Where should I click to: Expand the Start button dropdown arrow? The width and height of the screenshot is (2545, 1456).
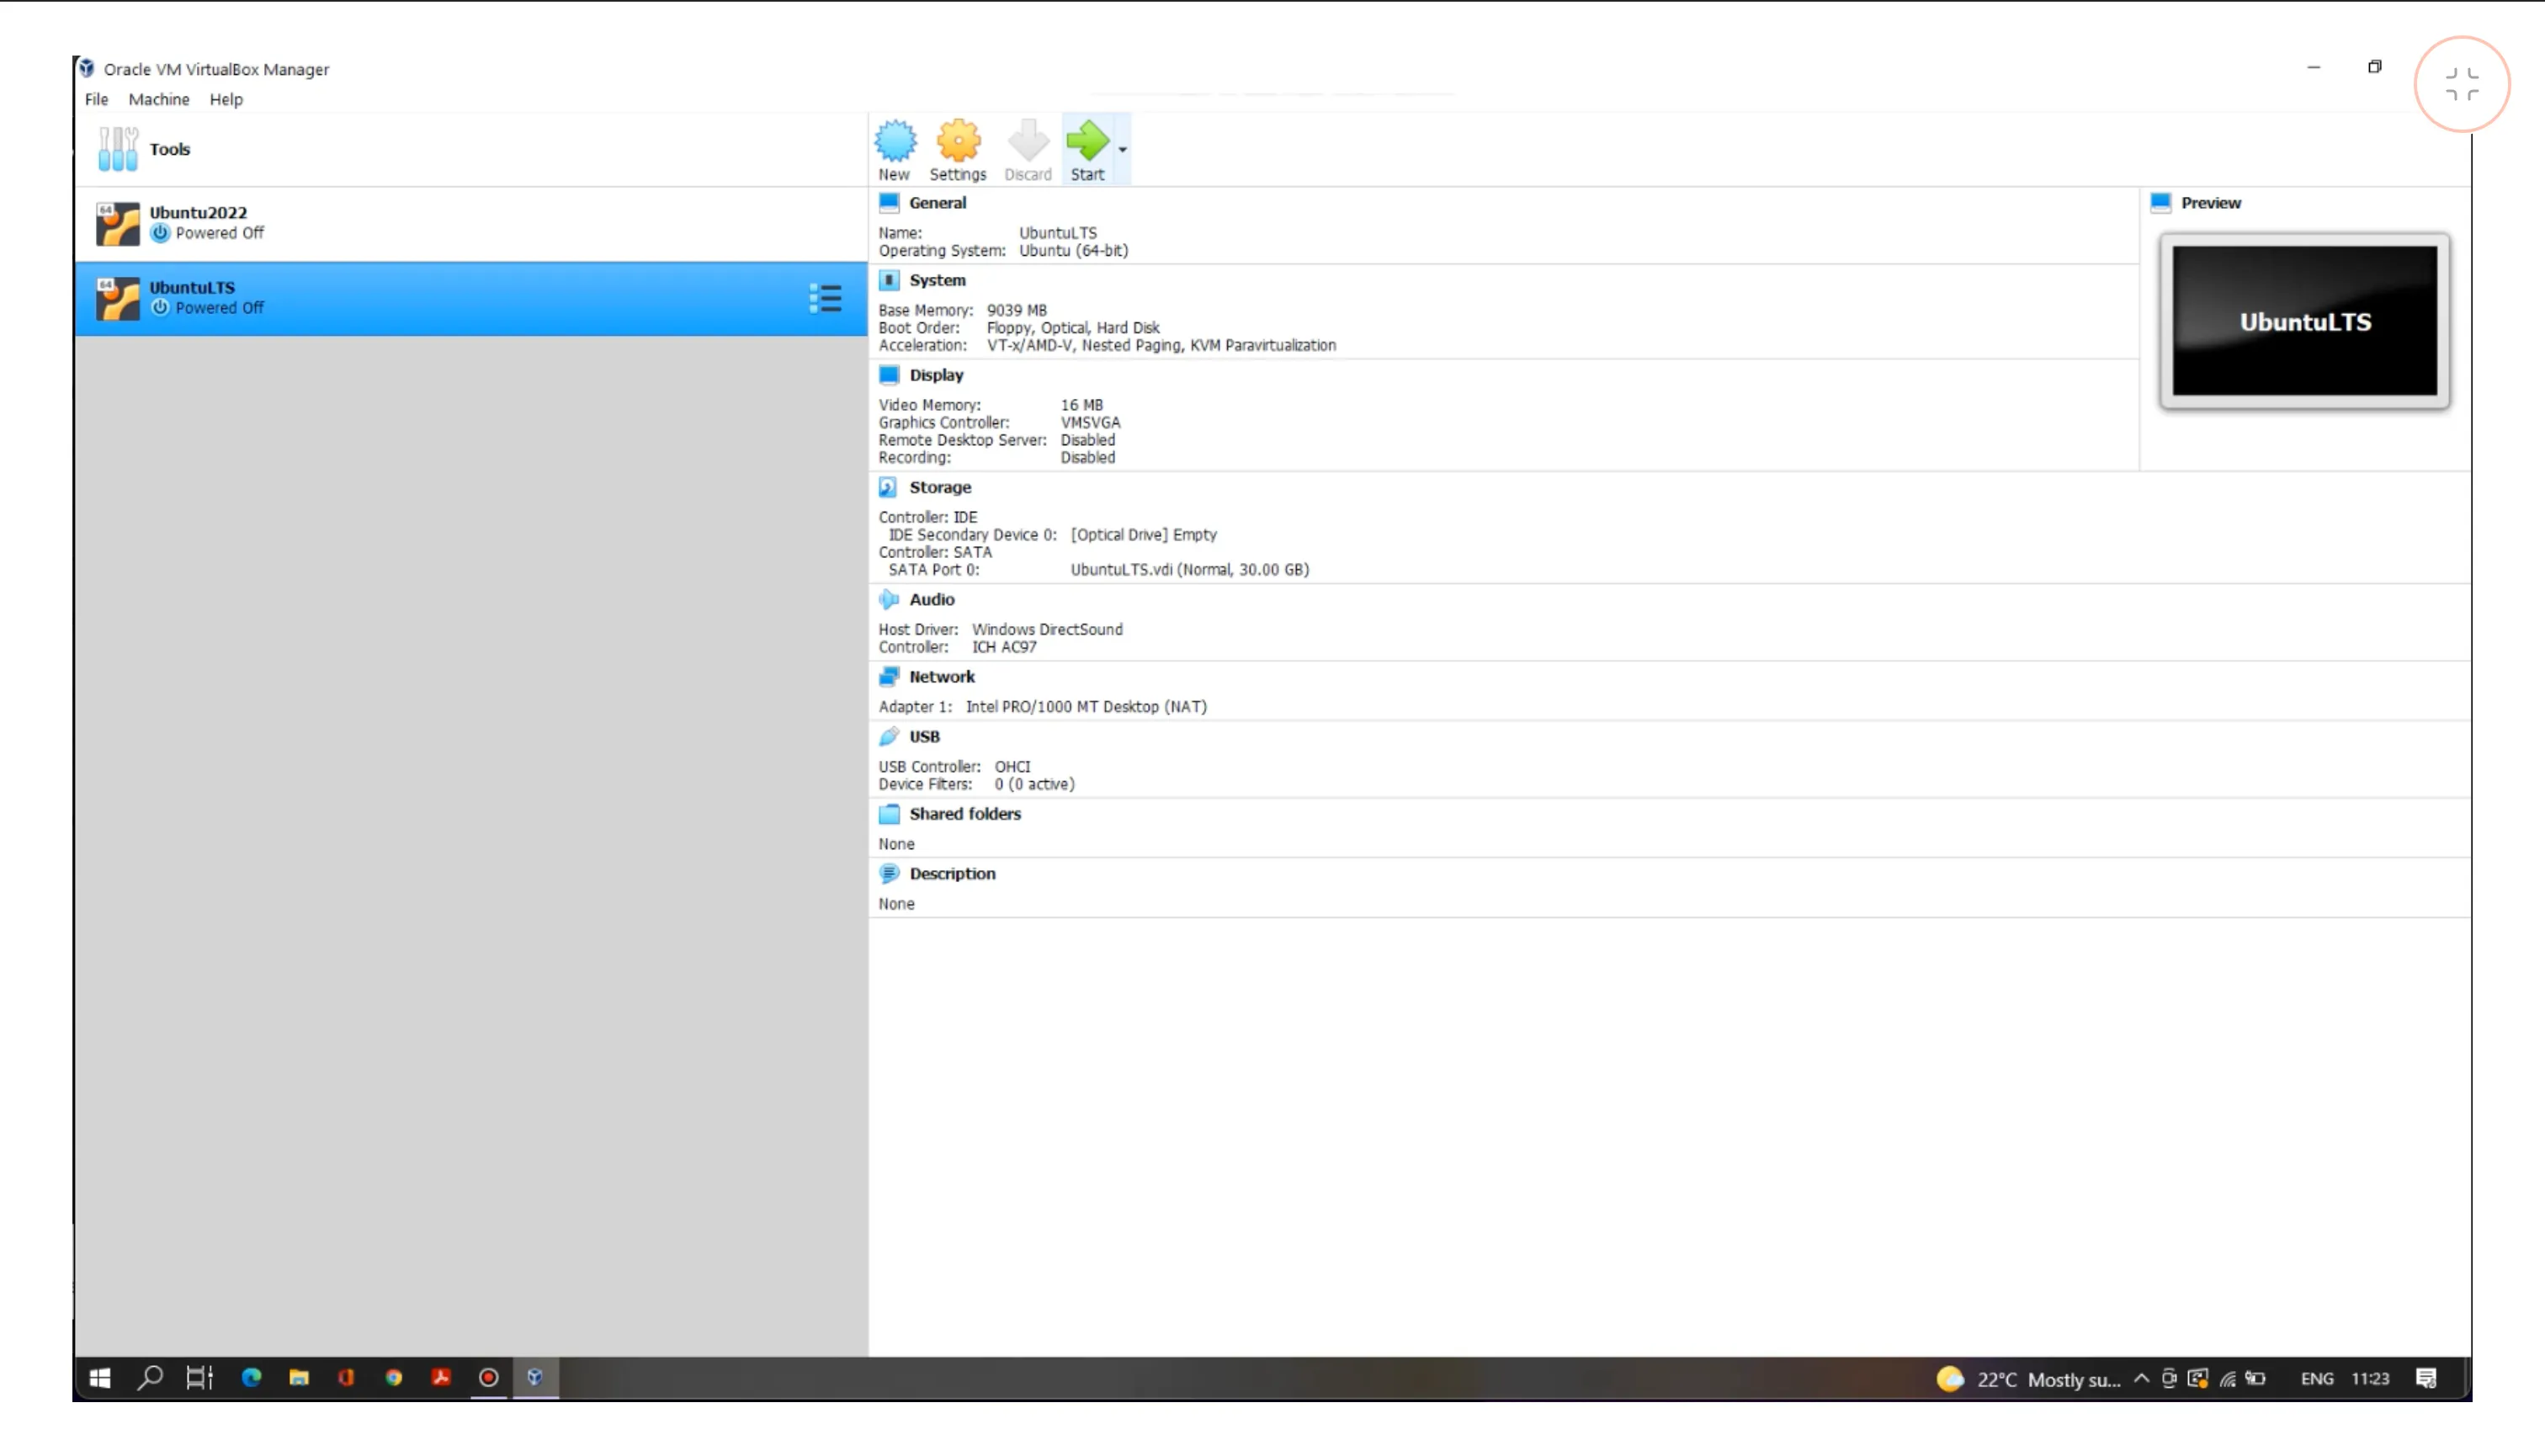tap(1122, 150)
